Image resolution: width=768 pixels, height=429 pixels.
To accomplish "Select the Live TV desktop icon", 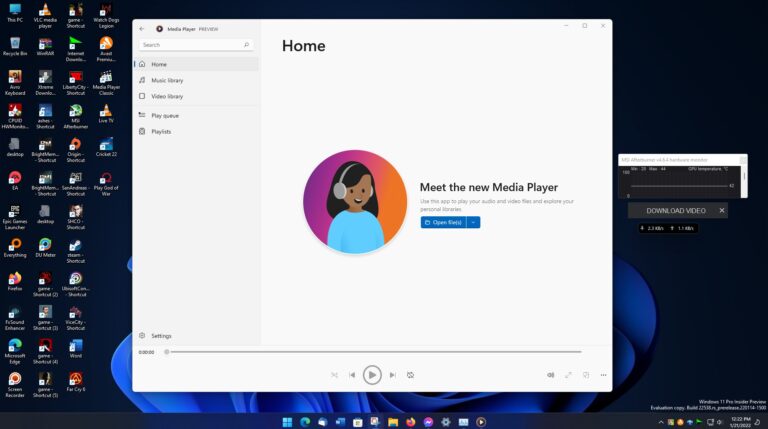I will click(x=106, y=114).
